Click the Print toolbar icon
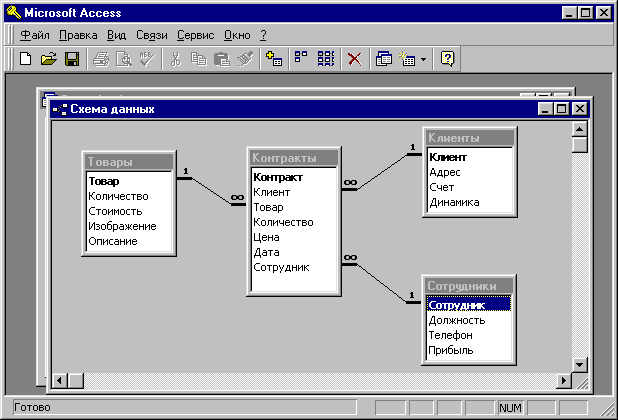 (101, 59)
